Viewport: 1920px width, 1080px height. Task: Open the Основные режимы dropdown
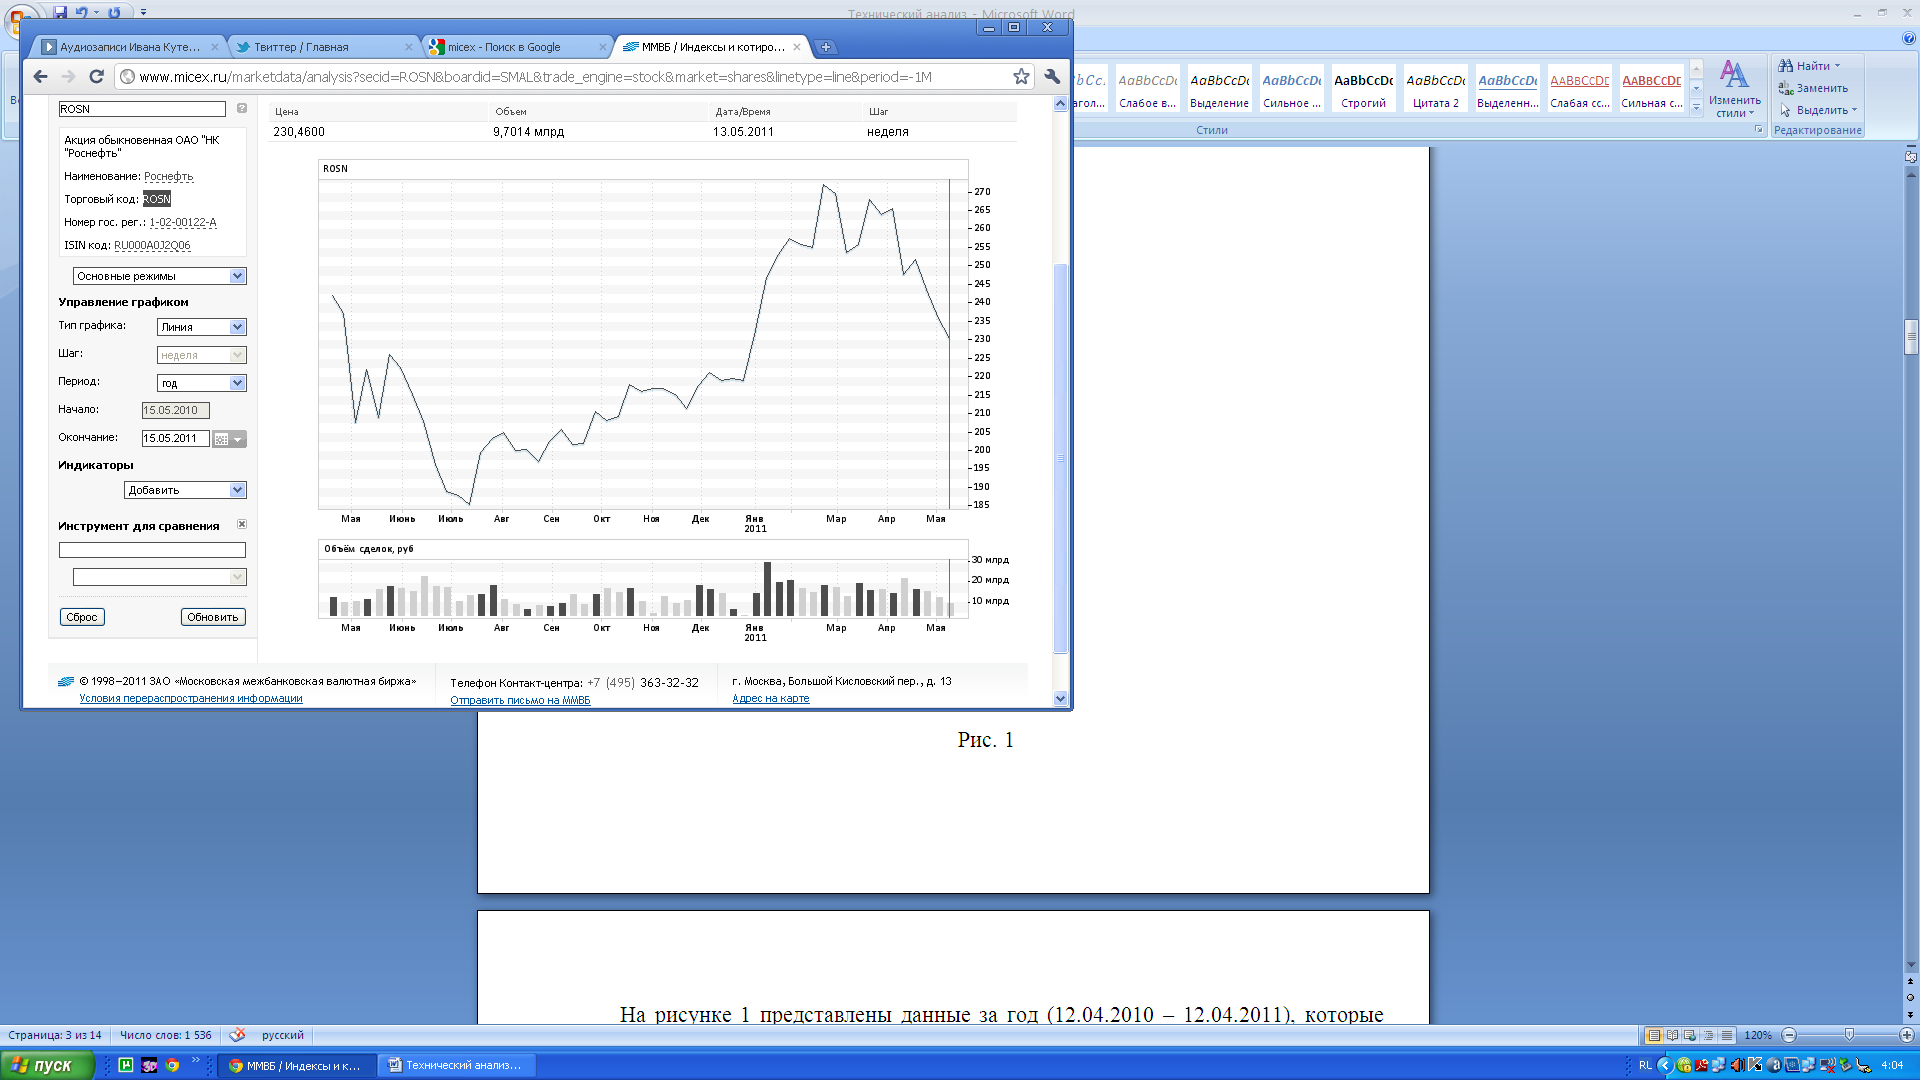click(x=159, y=276)
